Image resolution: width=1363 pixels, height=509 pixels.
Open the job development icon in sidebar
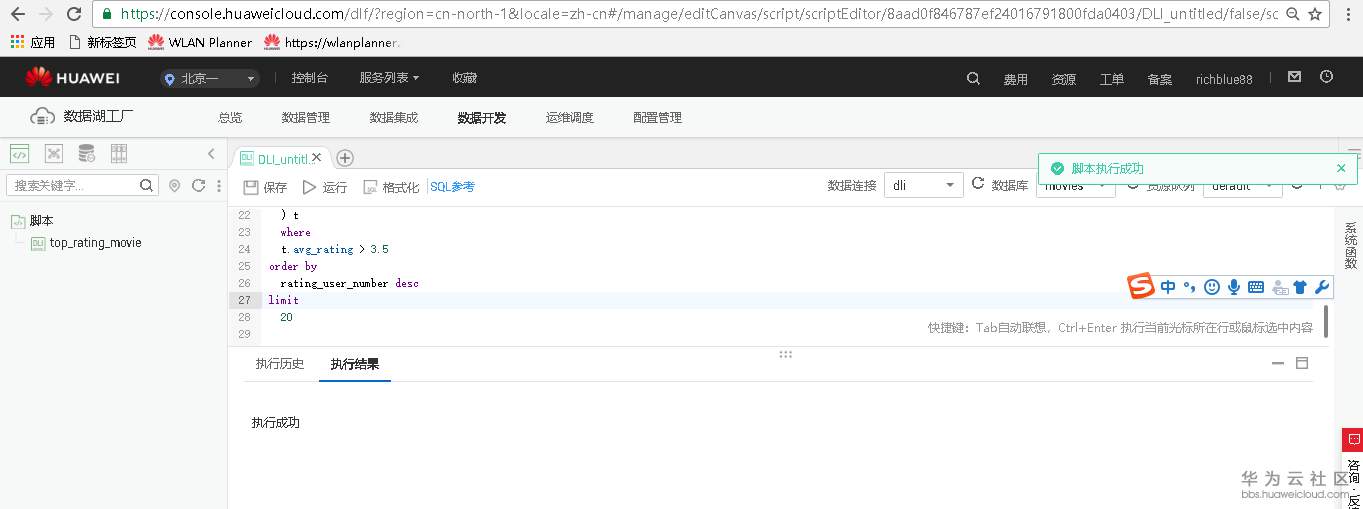click(54, 154)
